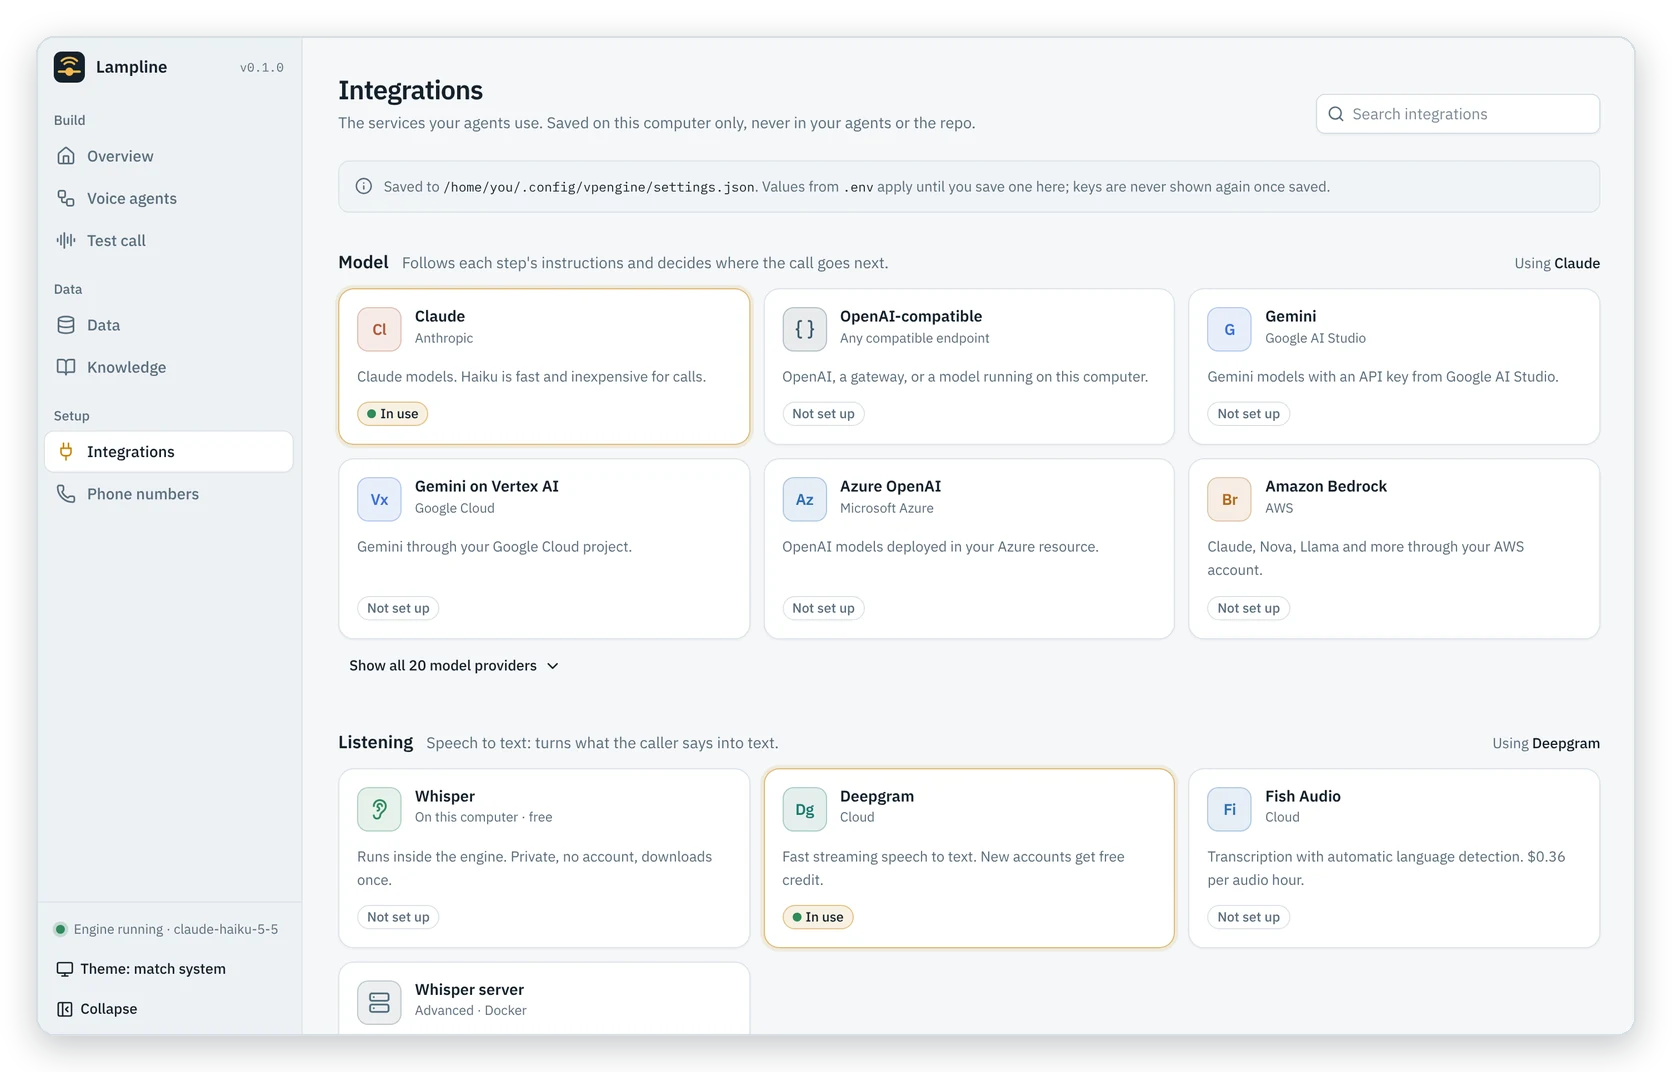1672x1072 pixels.
Task: Click the Claude Cl provider icon
Action: 379,329
